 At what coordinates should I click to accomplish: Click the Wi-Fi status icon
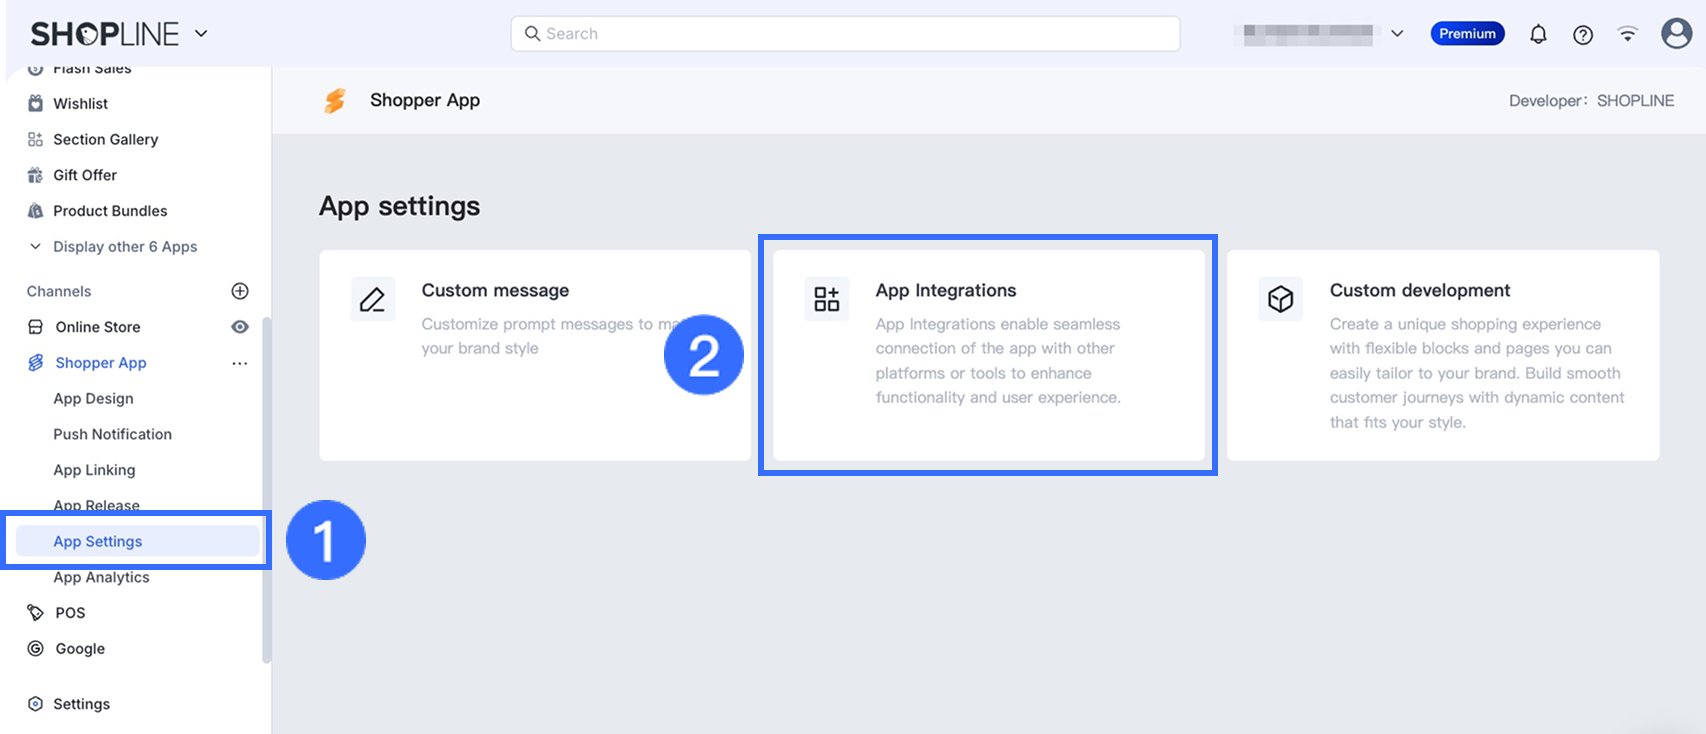[x=1628, y=34]
